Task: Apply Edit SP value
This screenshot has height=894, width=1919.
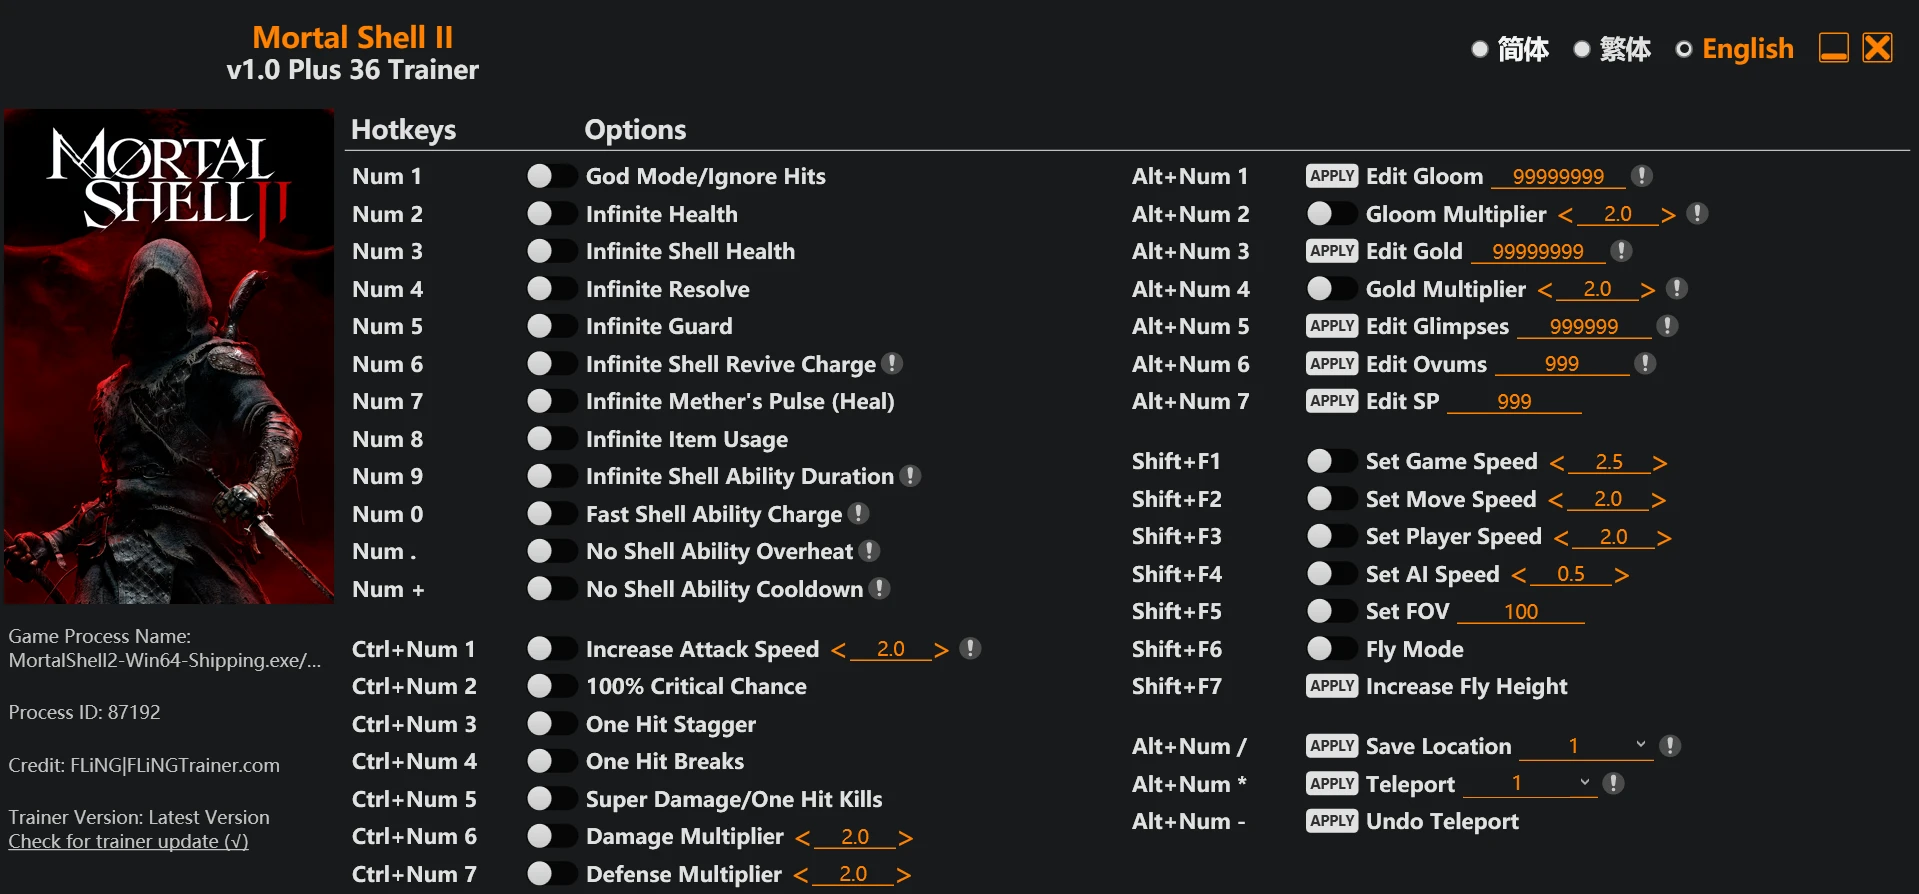Action: point(1332,401)
